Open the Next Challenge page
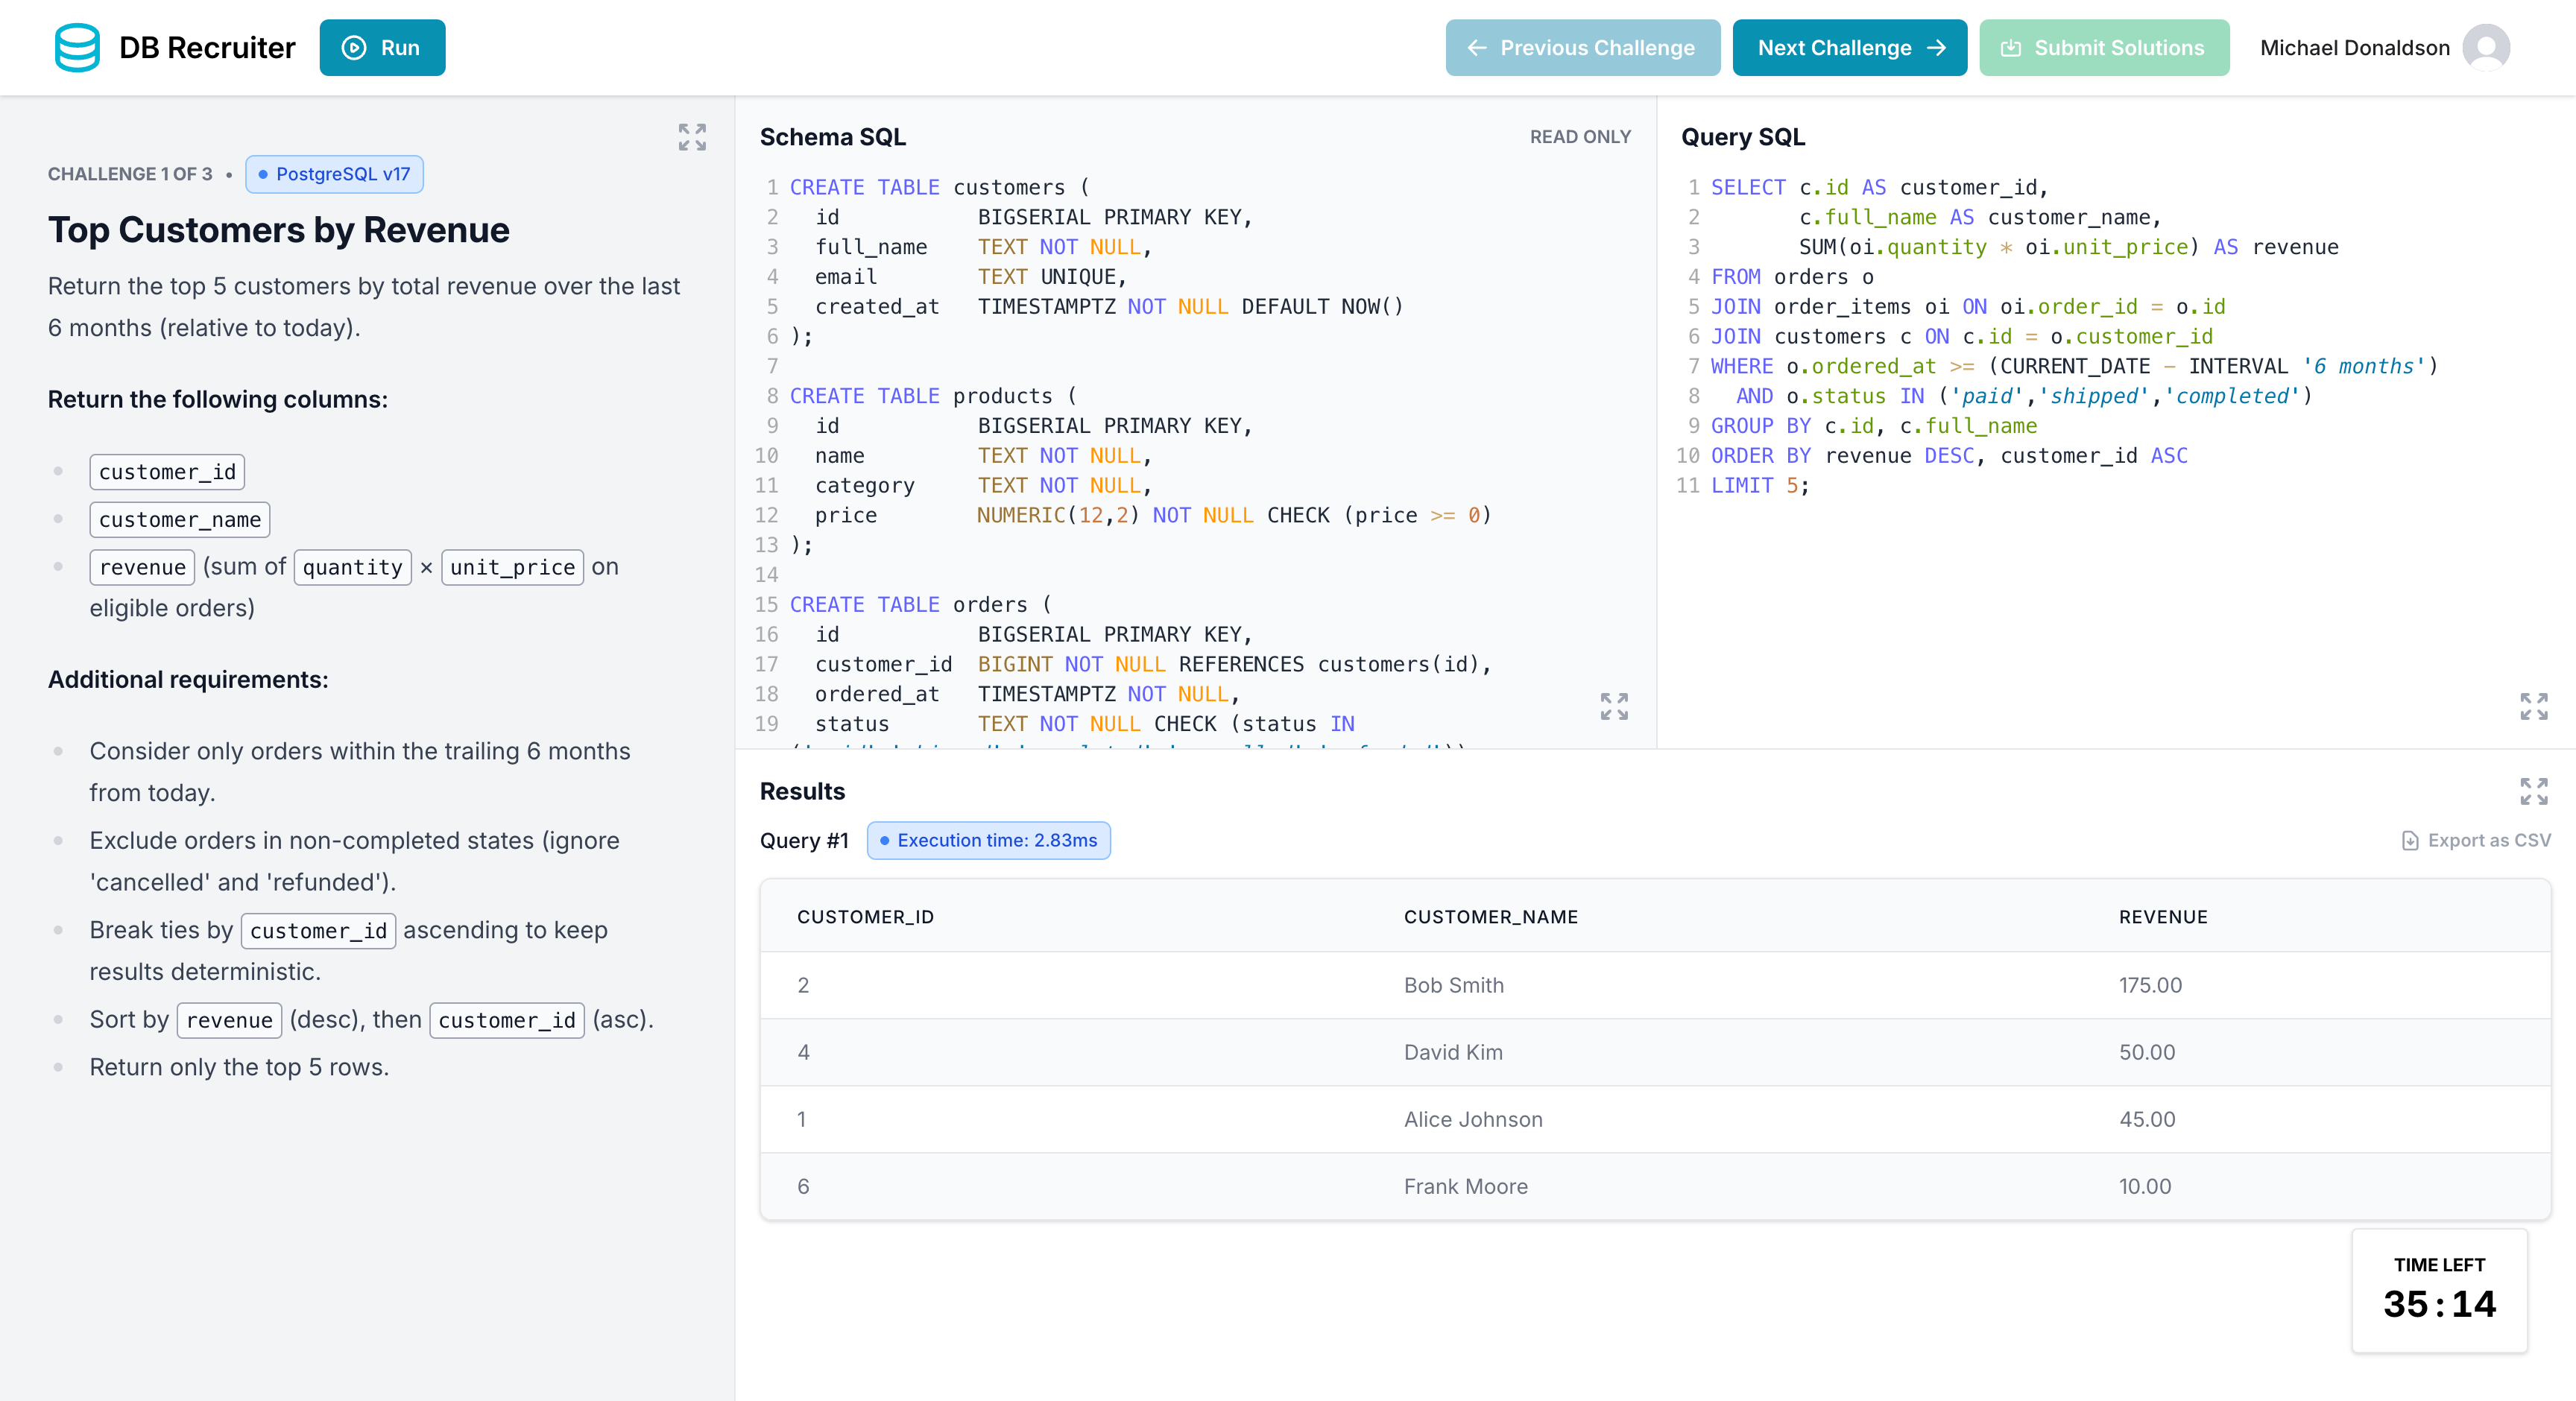 click(x=1849, y=47)
